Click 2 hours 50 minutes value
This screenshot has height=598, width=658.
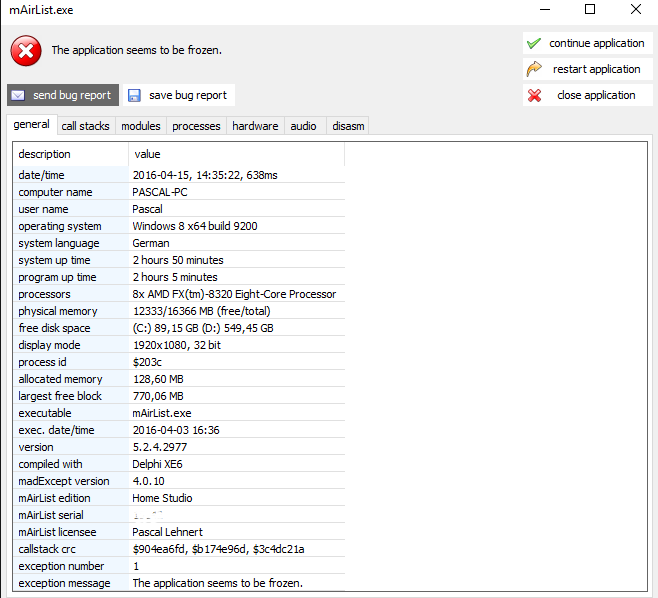(178, 260)
